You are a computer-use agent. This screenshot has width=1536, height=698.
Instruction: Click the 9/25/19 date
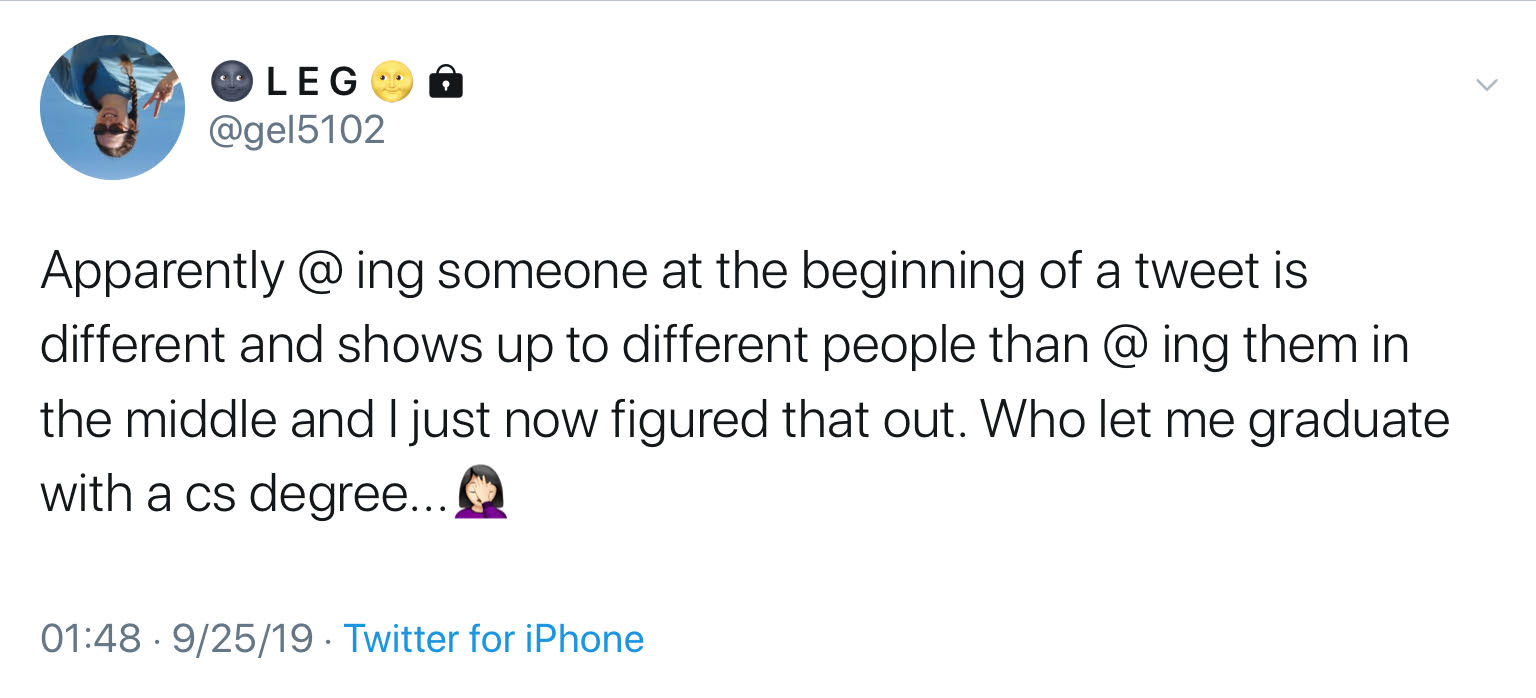click(x=243, y=639)
